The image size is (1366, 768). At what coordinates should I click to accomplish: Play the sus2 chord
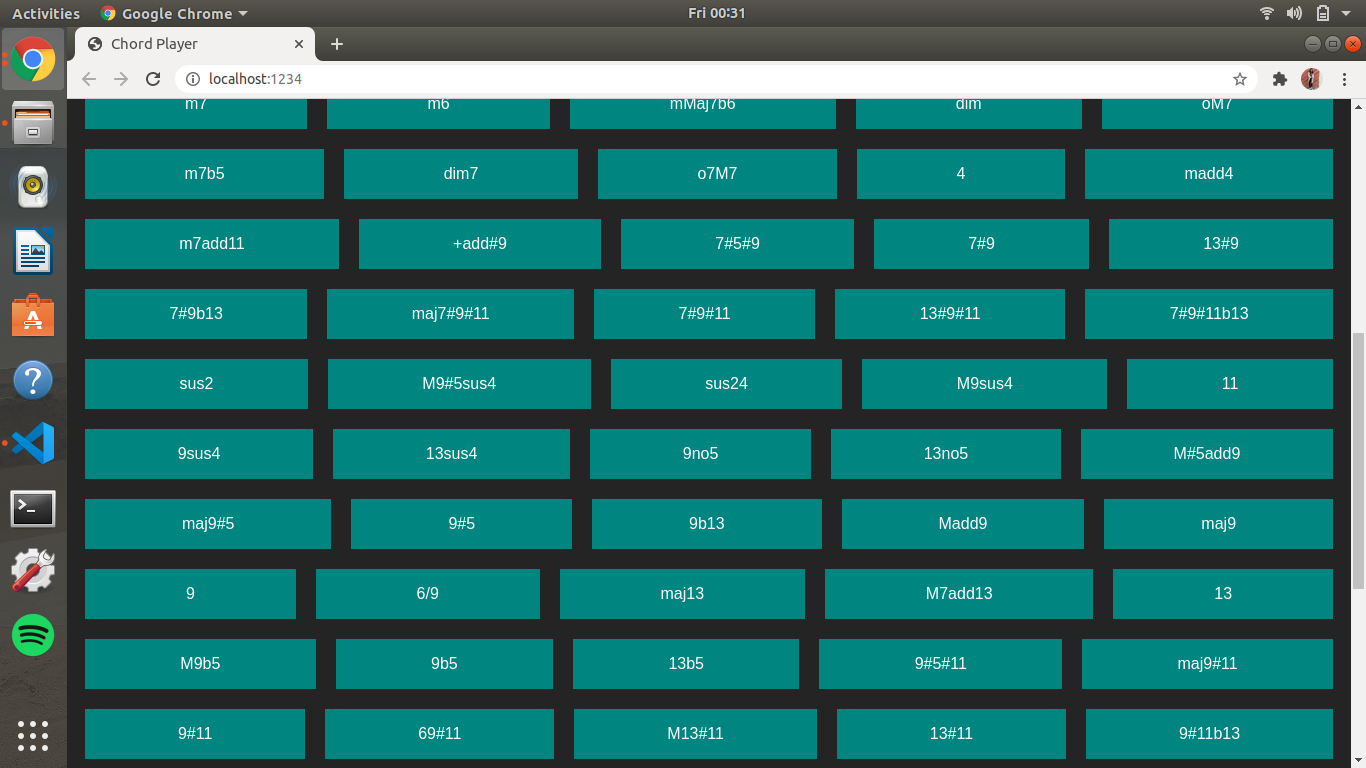196,384
